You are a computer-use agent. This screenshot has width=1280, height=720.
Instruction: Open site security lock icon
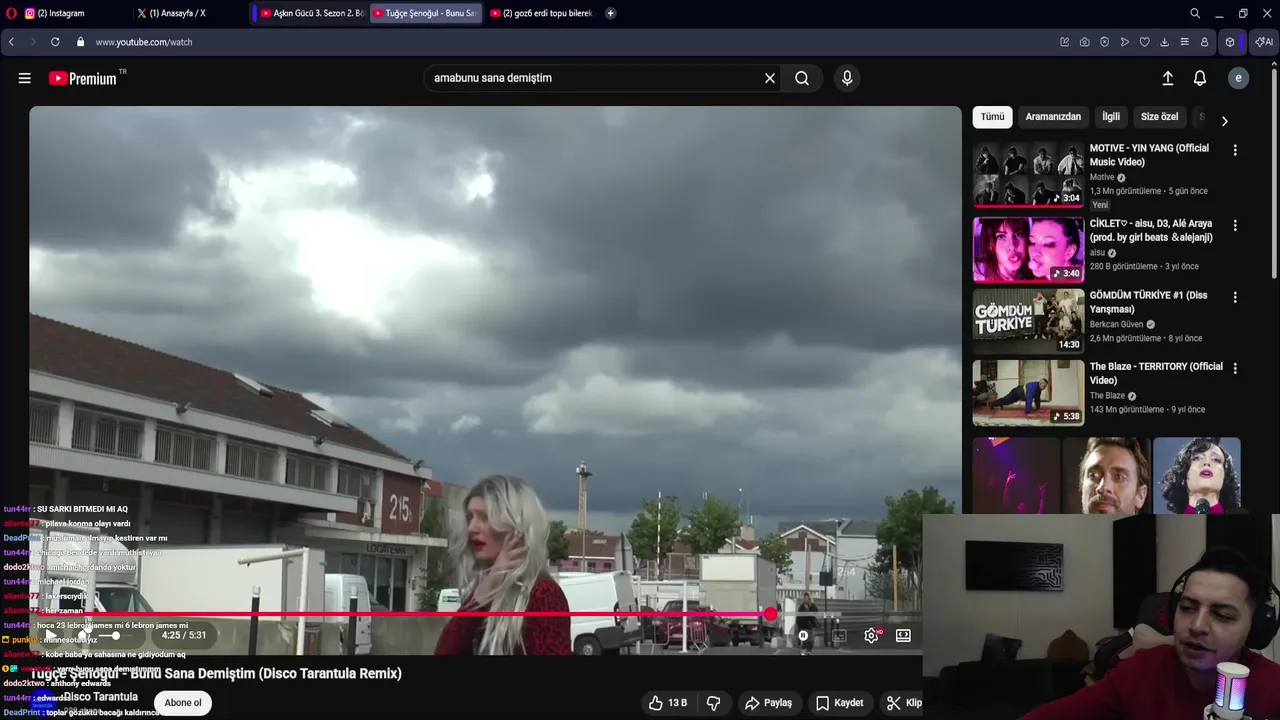click(80, 42)
